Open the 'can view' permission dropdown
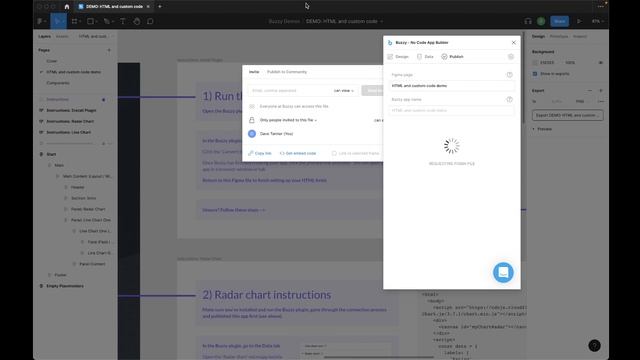The image size is (640, 360). [344, 91]
